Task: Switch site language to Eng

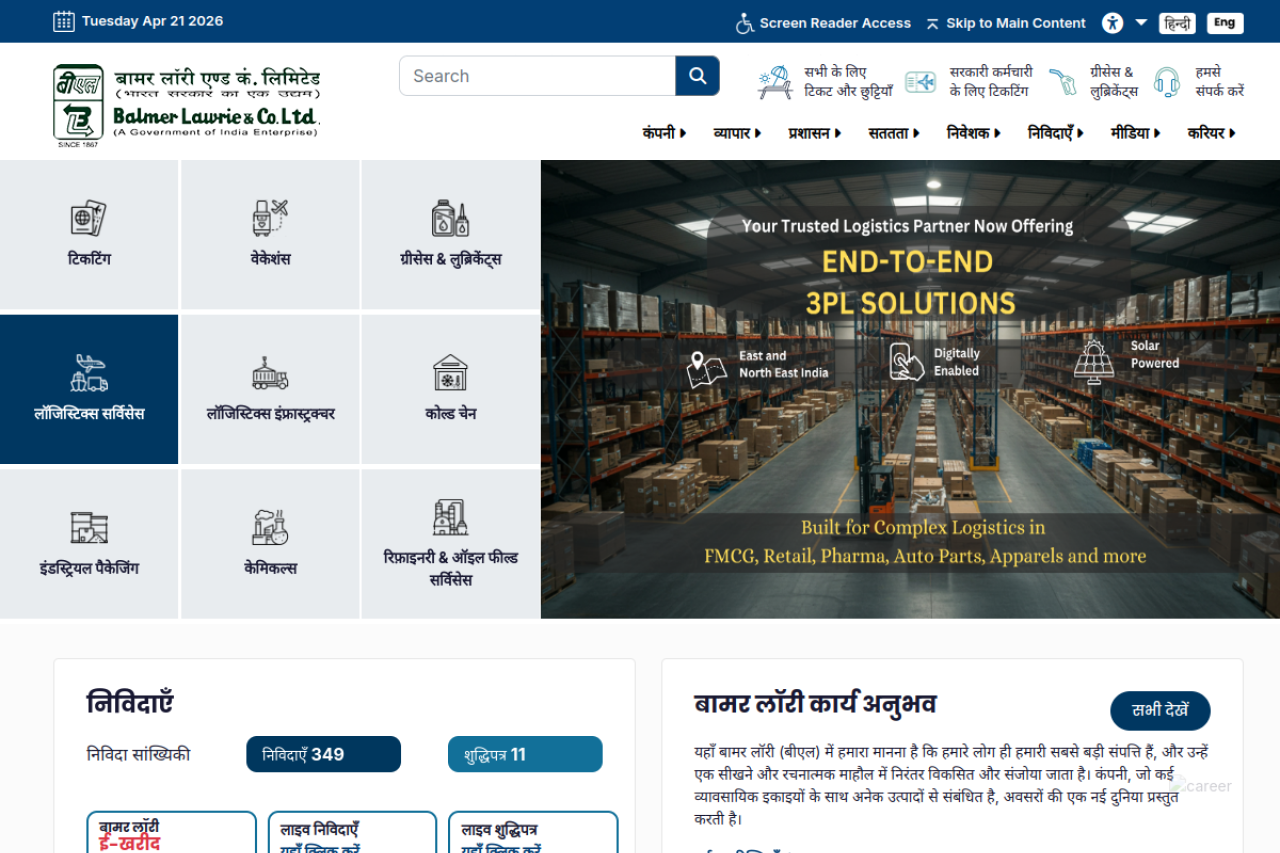Action: click(x=1225, y=23)
